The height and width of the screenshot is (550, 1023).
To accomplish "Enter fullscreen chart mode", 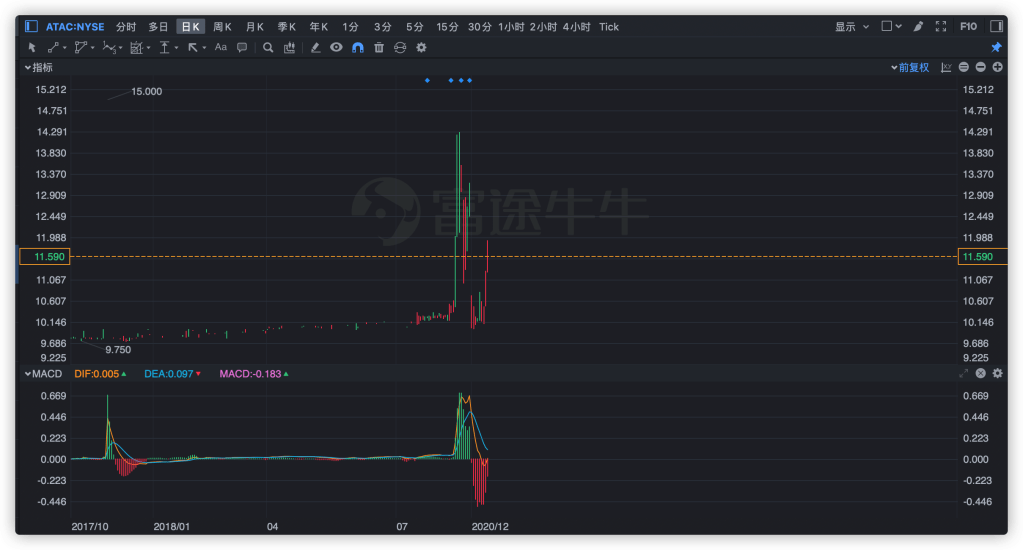I will pyautogui.click(x=940, y=27).
